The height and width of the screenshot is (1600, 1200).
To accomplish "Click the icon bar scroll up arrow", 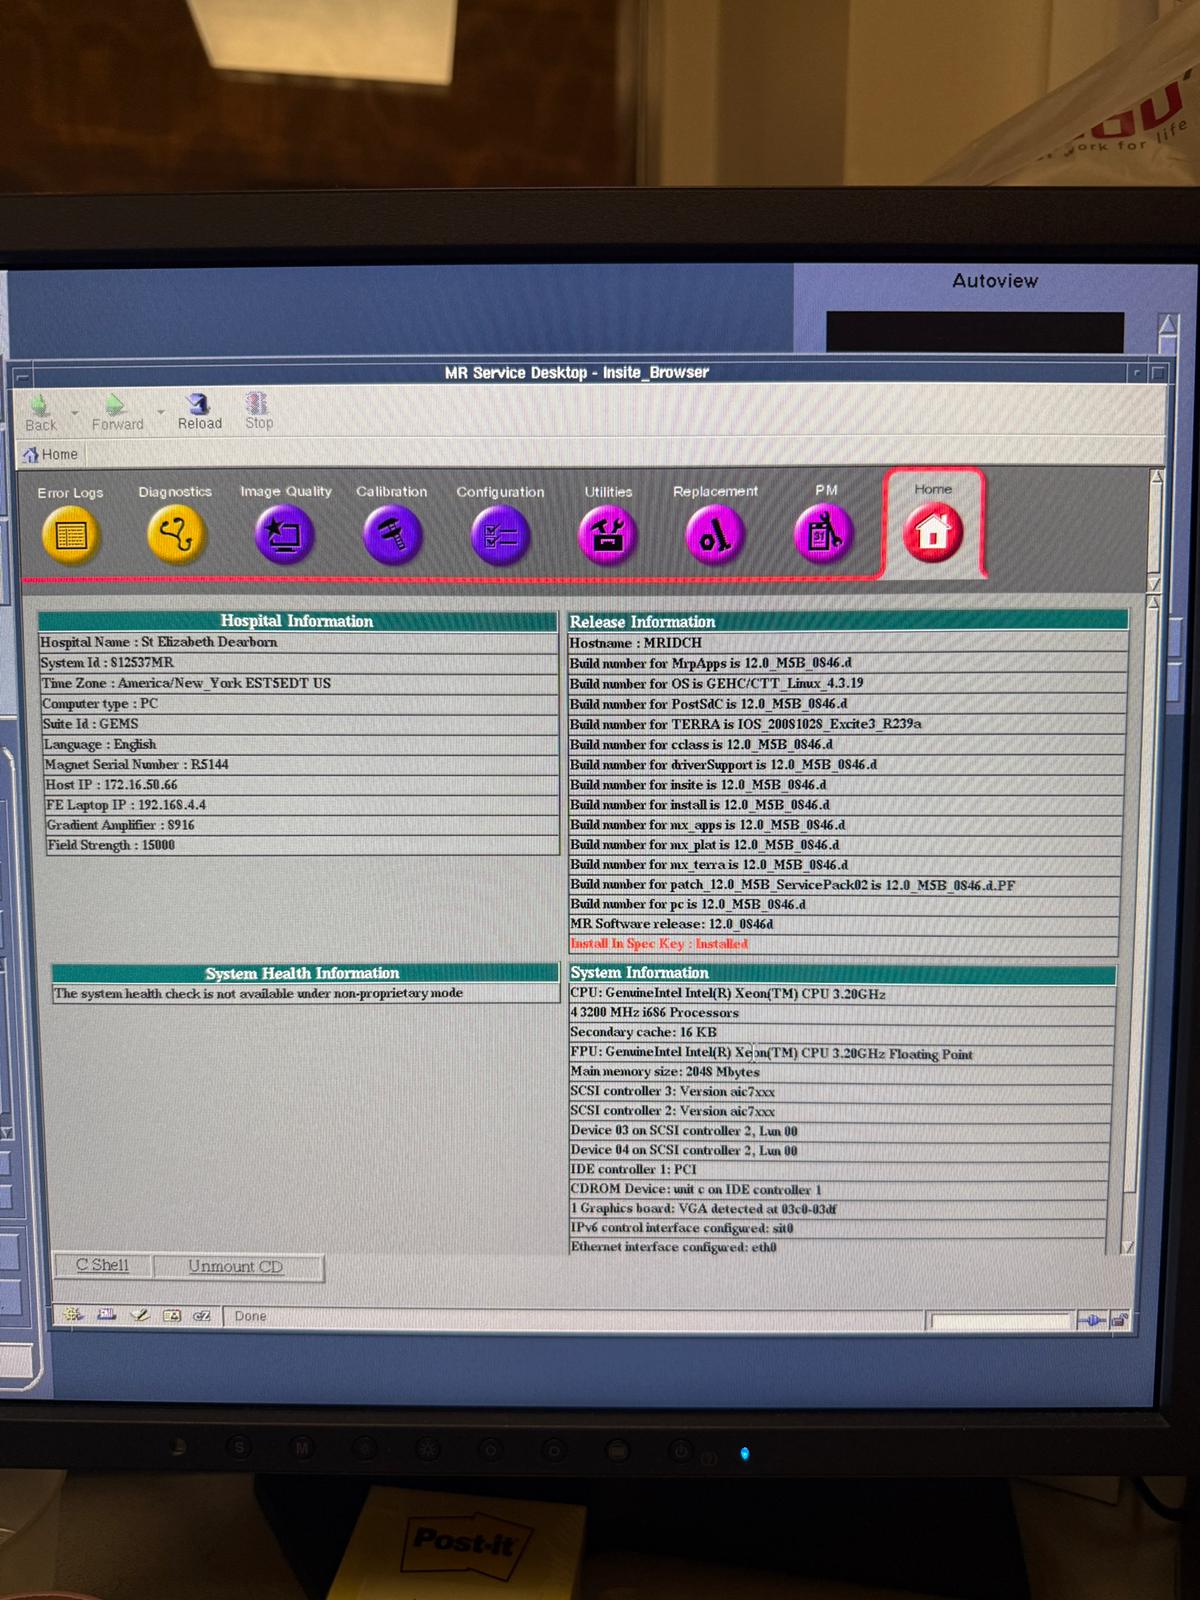I will 1156,477.
